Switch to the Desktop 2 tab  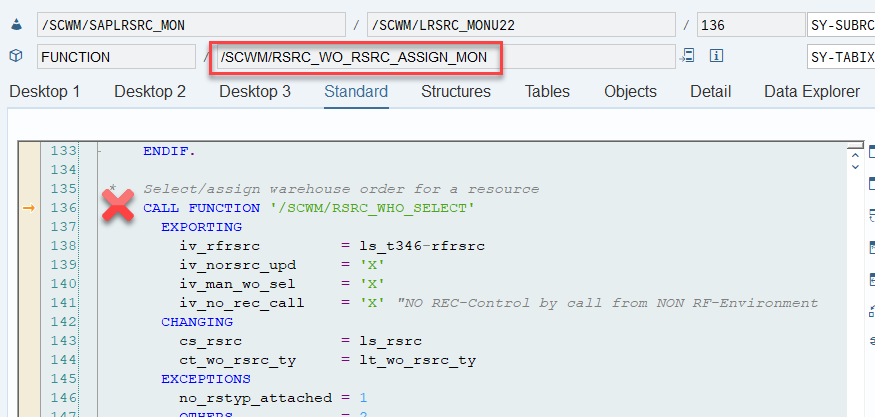[x=150, y=92]
